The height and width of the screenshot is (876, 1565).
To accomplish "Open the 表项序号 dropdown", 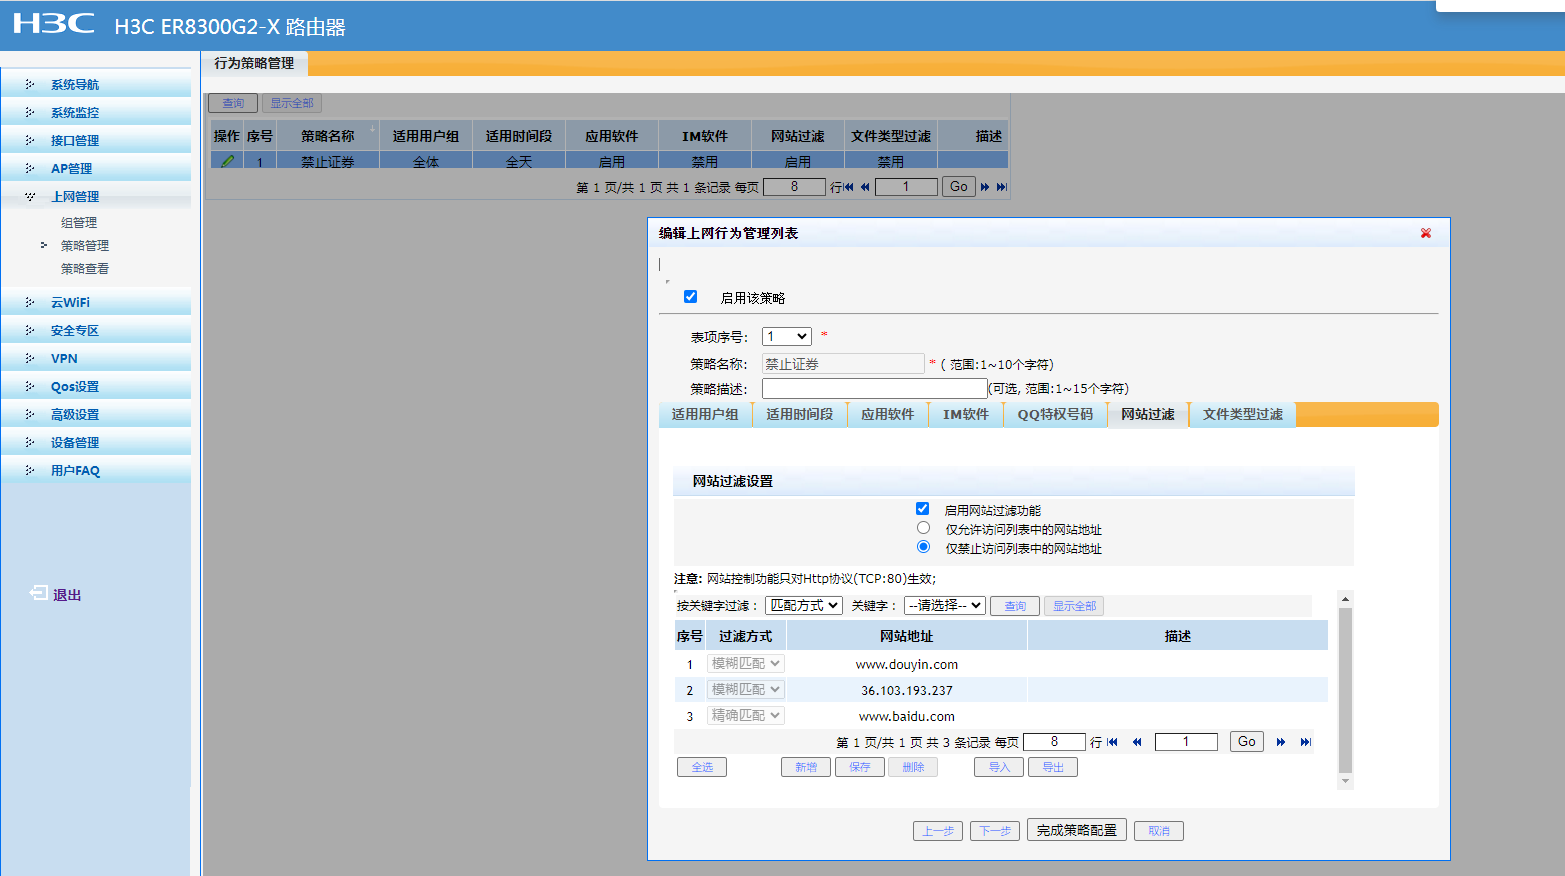I will 786,337.
